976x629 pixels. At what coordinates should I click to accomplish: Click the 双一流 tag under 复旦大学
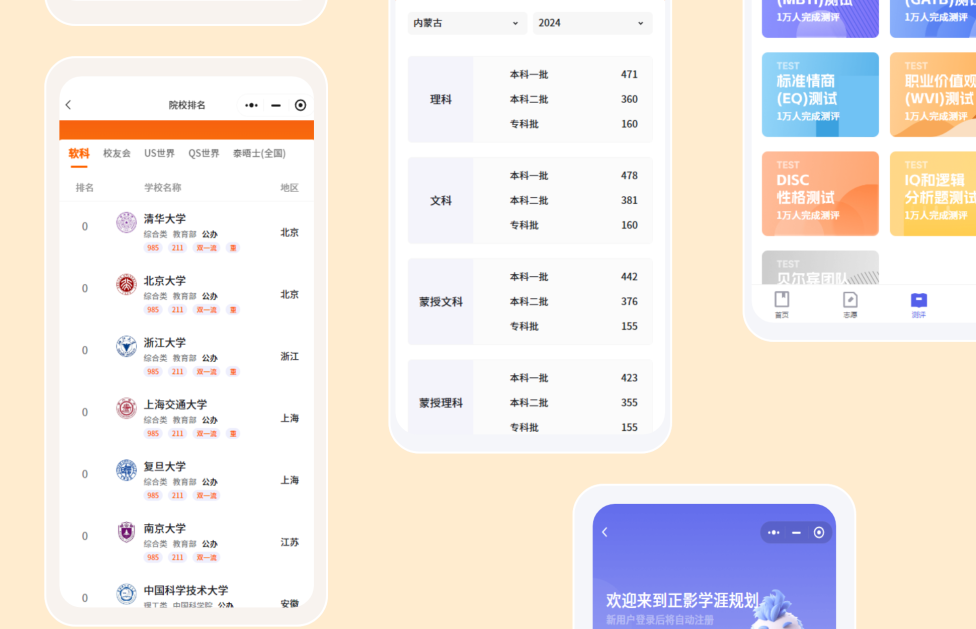point(207,496)
